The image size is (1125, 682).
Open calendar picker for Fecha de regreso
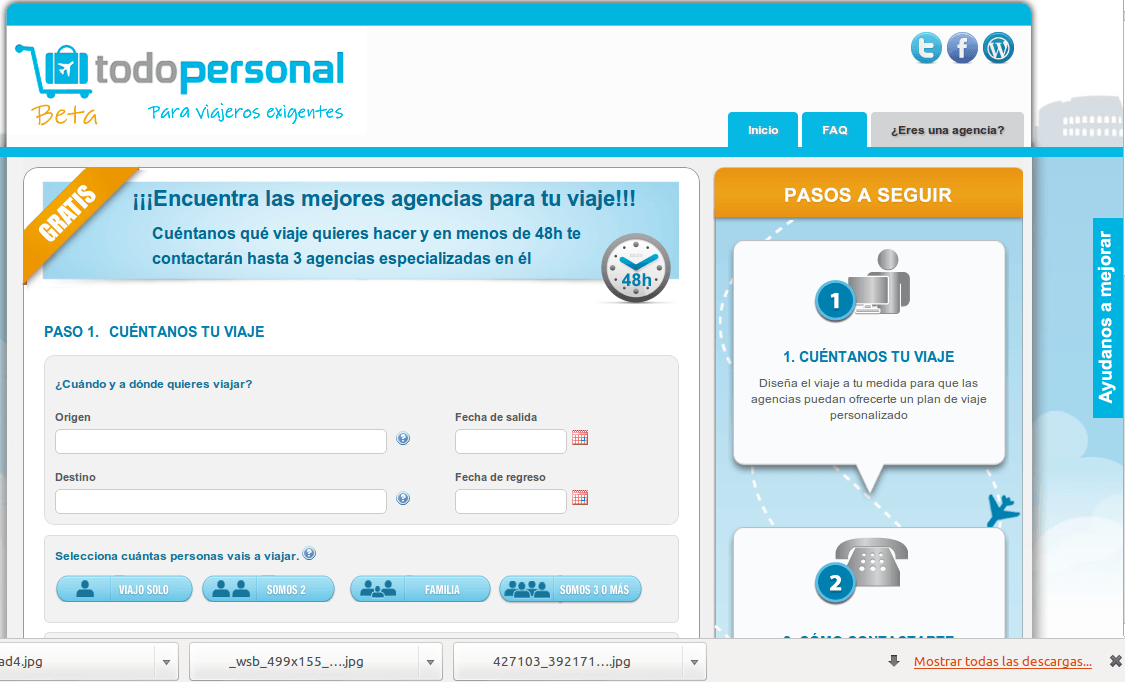click(x=580, y=498)
